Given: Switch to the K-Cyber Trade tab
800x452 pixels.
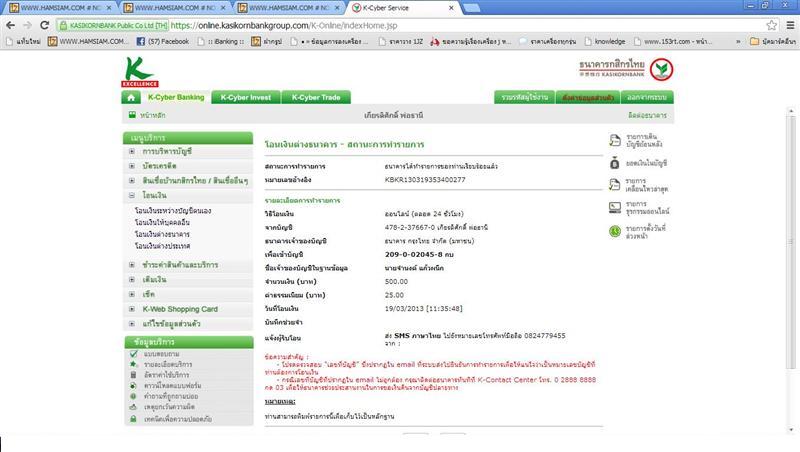Looking at the screenshot, I should click(x=316, y=97).
